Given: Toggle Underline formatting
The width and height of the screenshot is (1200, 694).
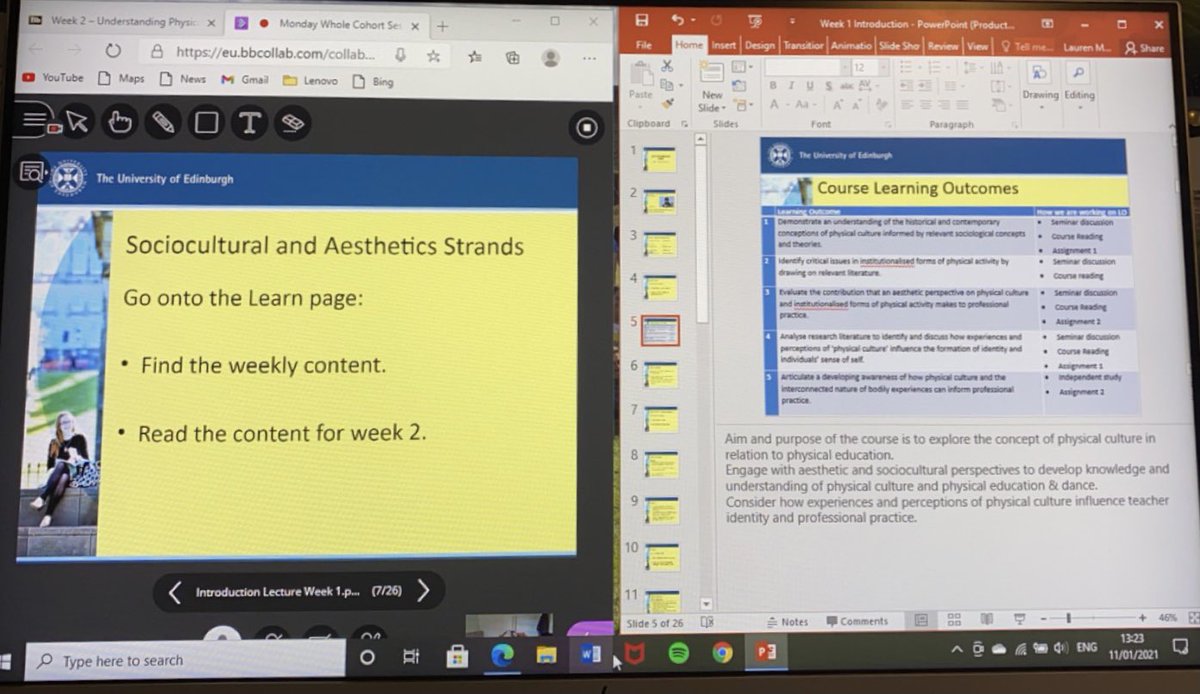Looking at the screenshot, I should (x=808, y=86).
